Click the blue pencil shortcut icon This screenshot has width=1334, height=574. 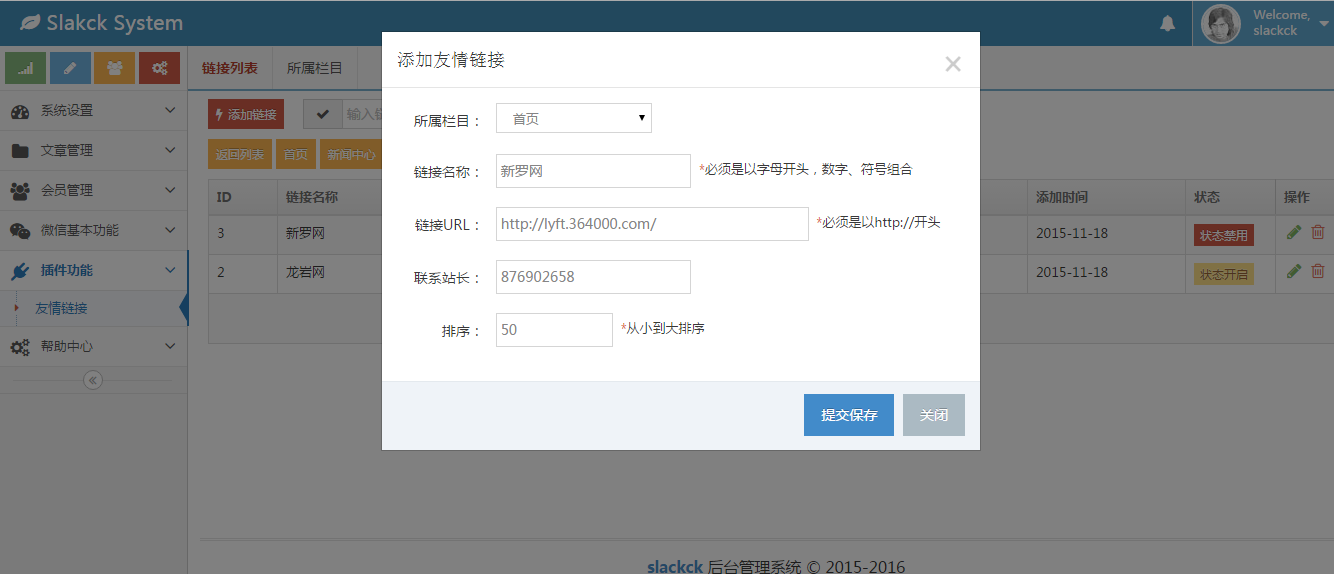pos(70,68)
